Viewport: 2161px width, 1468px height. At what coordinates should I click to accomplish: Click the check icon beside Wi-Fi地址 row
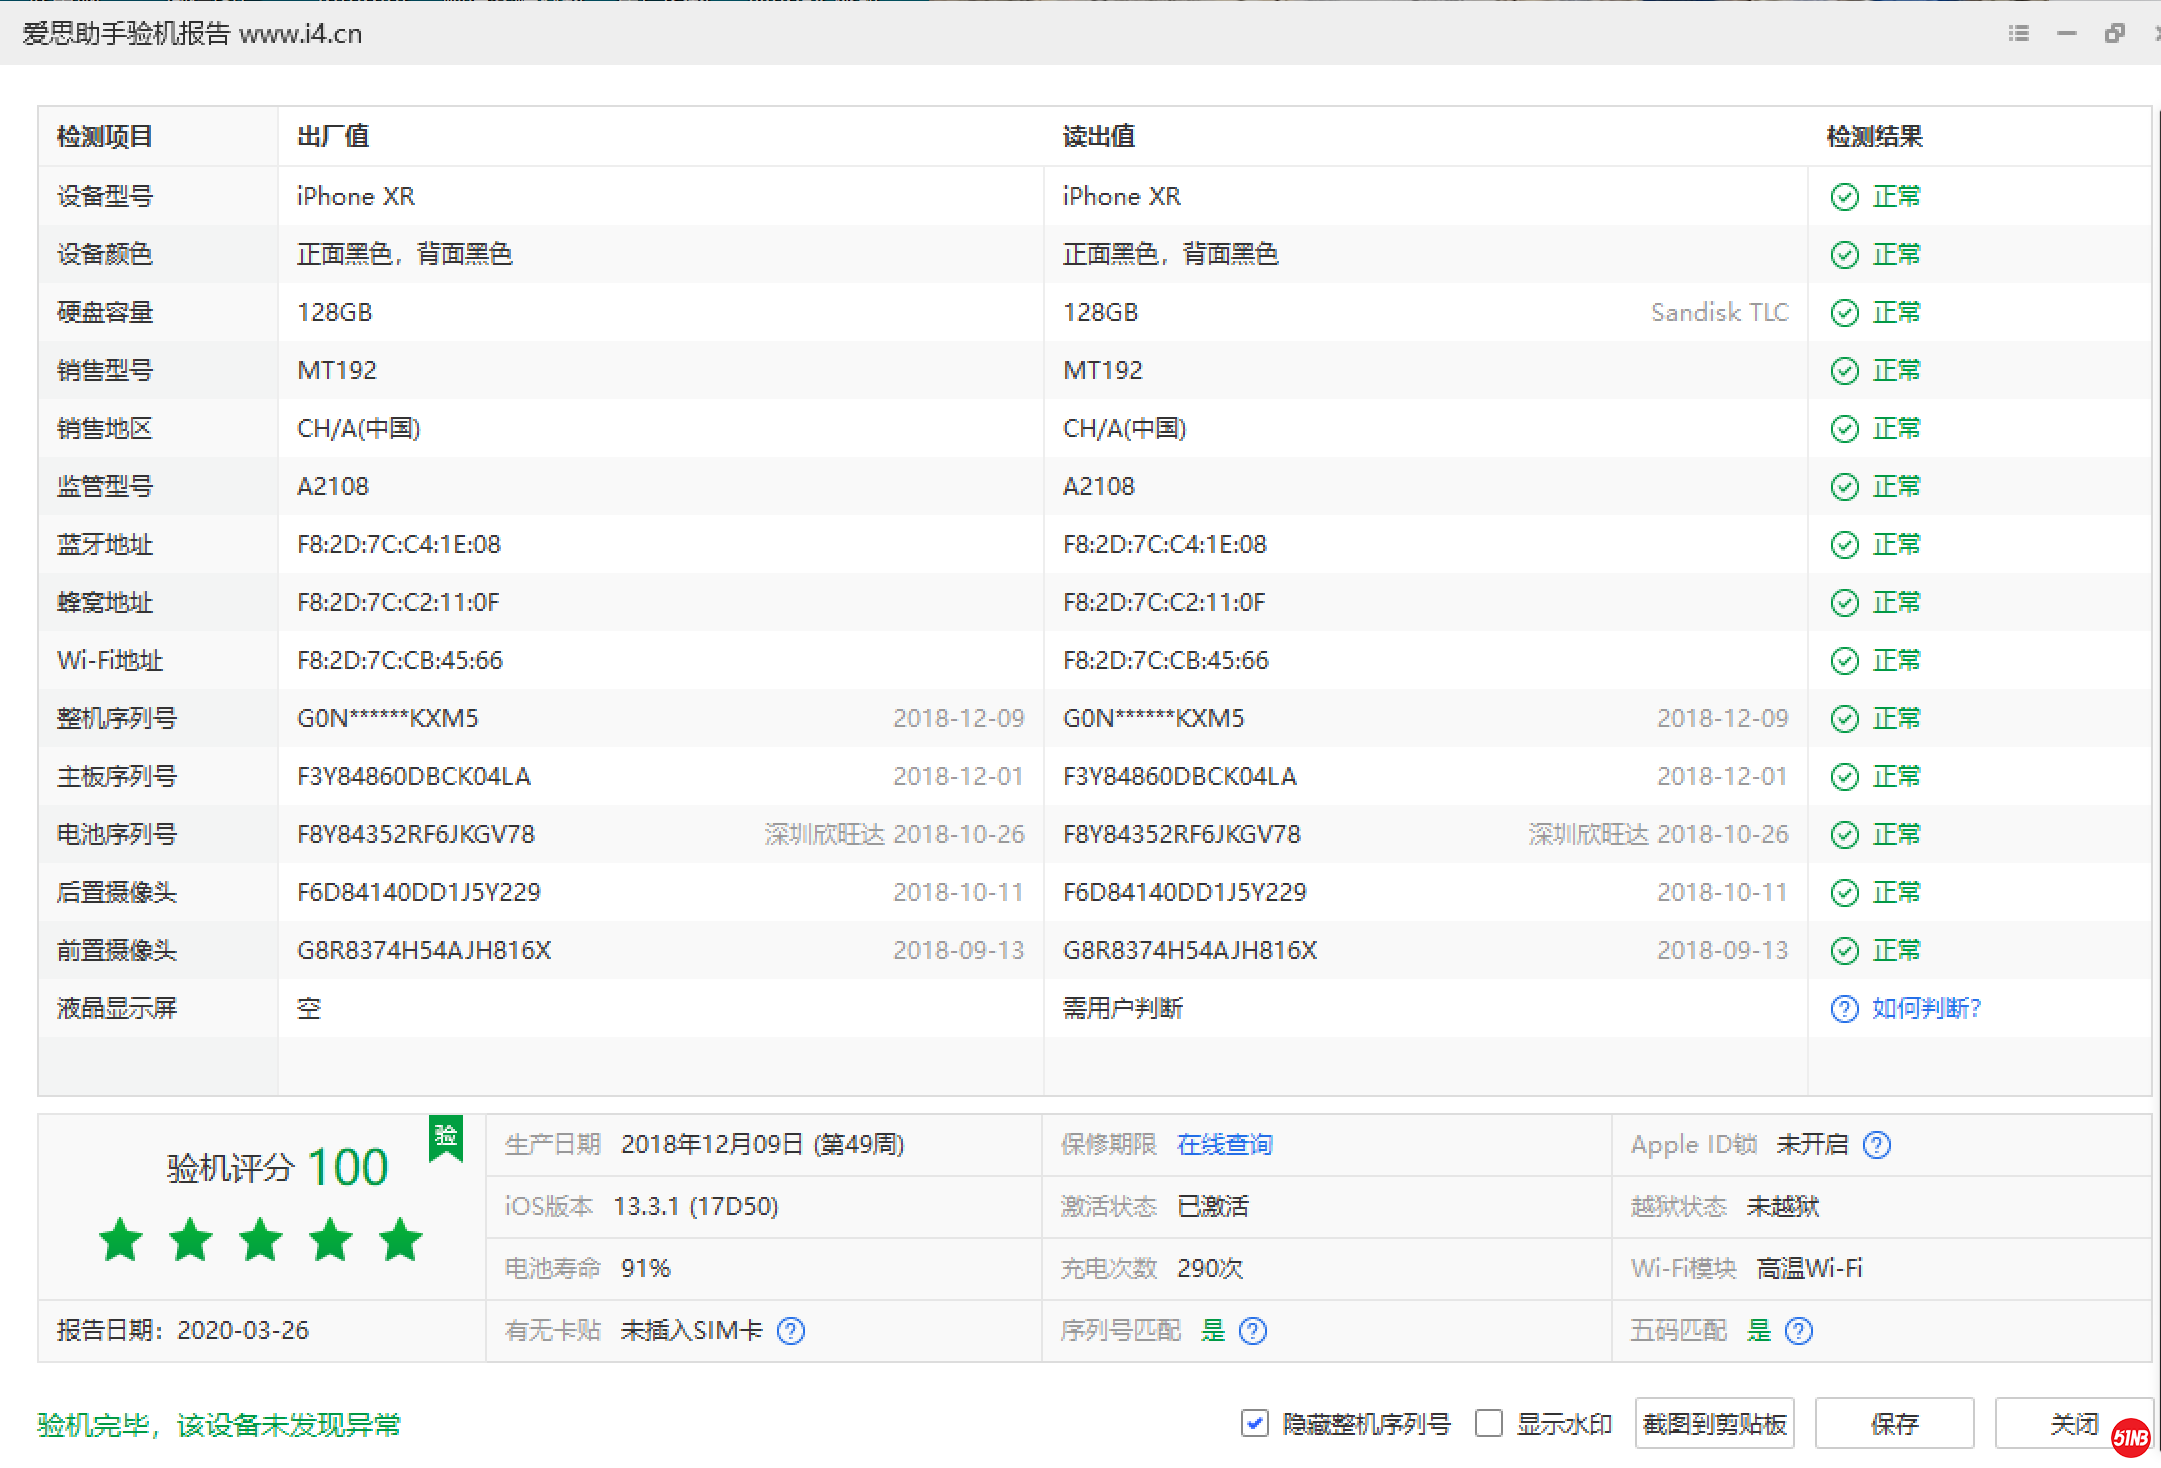1843,660
